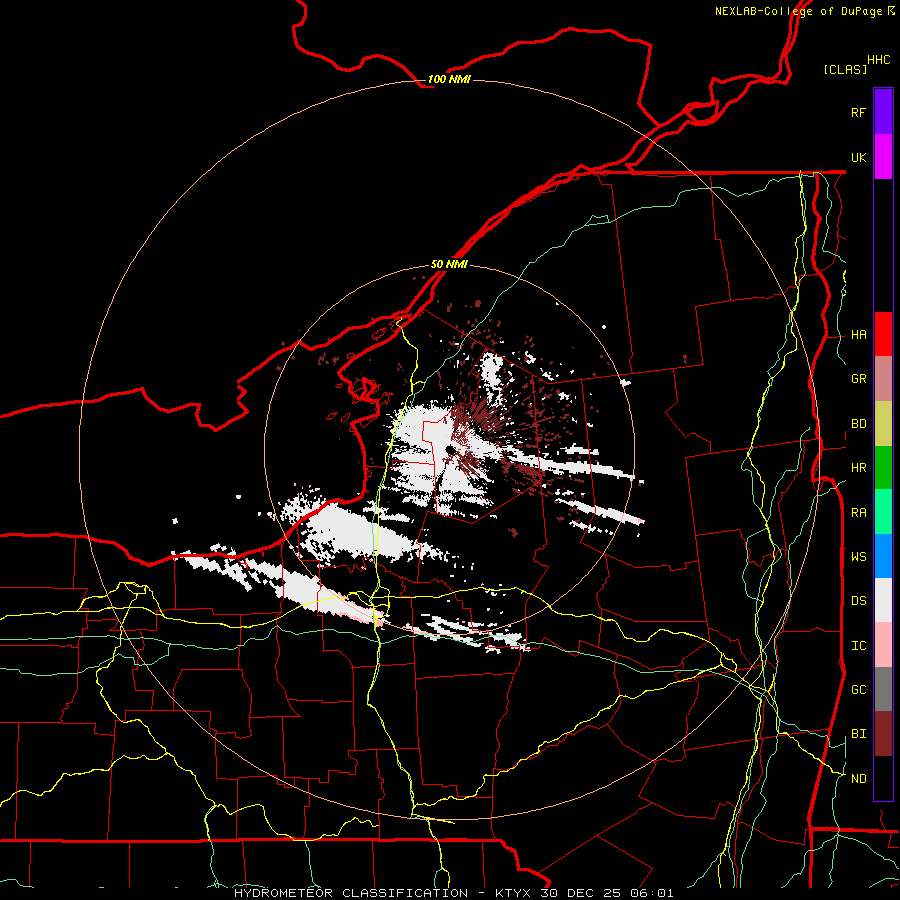Click the BI dark red legend swatch
The width and height of the screenshot is (900, 900).
click(x=883, y=734)
